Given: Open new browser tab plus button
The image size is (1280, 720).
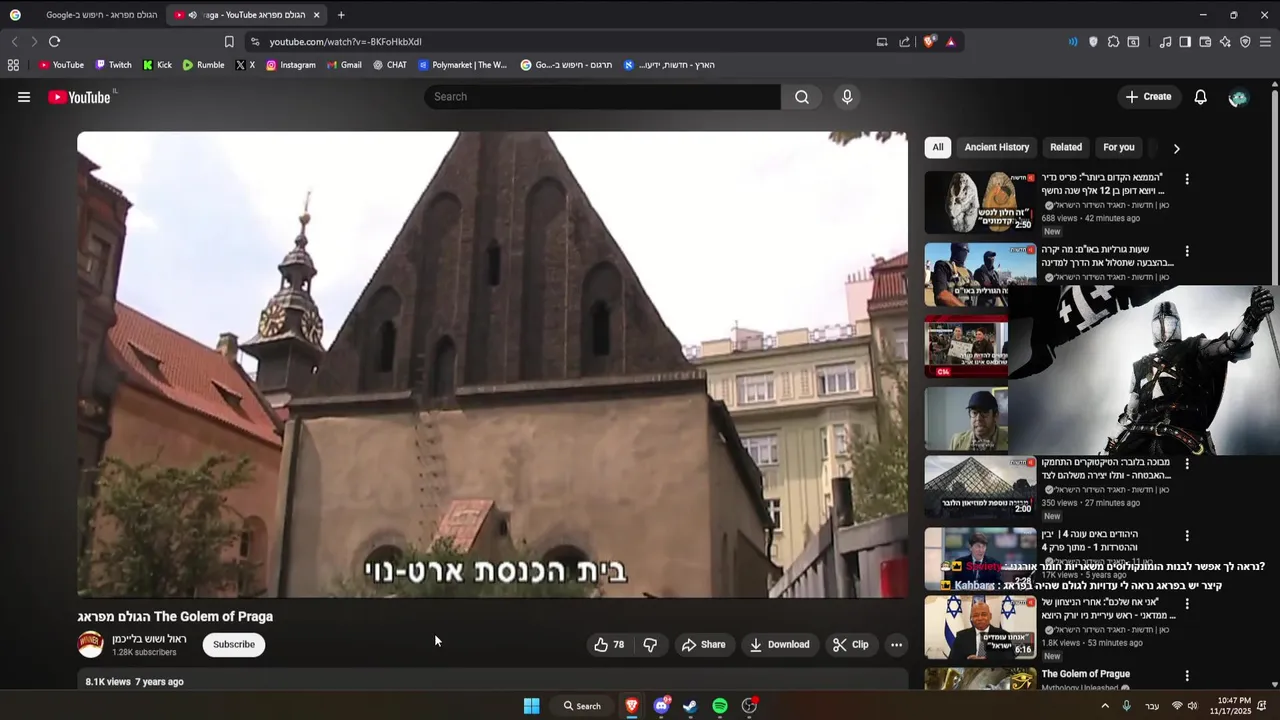Looking at the screenshot, I should (341, 15).
